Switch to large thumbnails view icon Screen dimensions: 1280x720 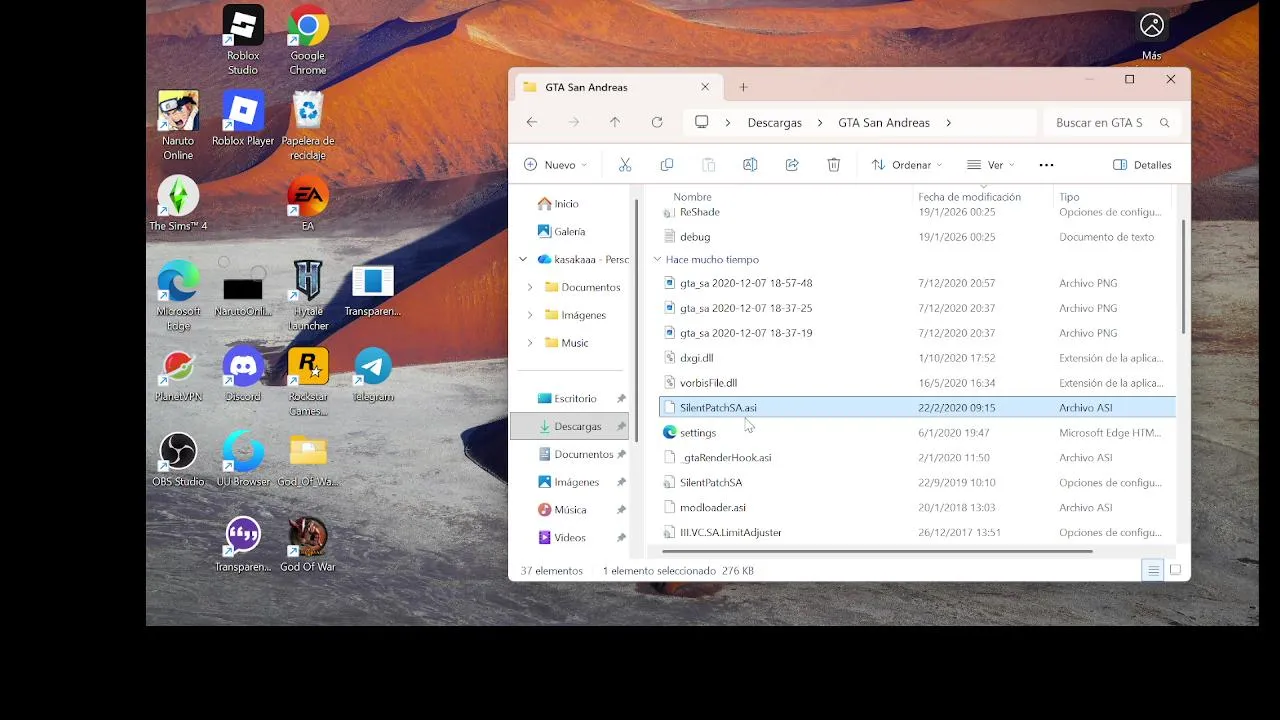pyautogui.click(x=1175, y=570)
